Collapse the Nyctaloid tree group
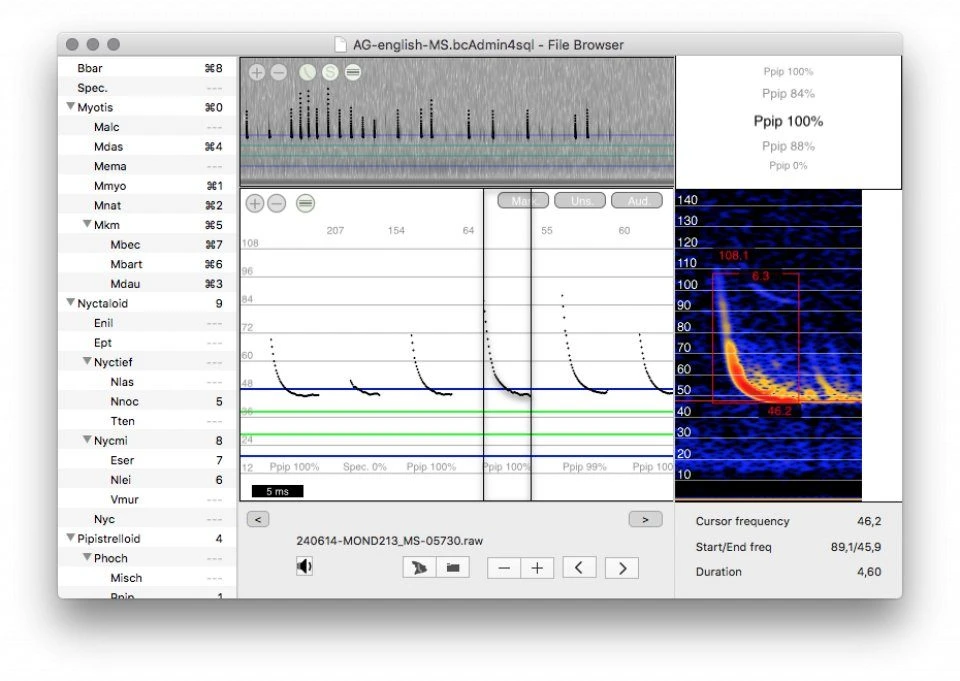This screenshot has height=681, width=960. point(70,303)
